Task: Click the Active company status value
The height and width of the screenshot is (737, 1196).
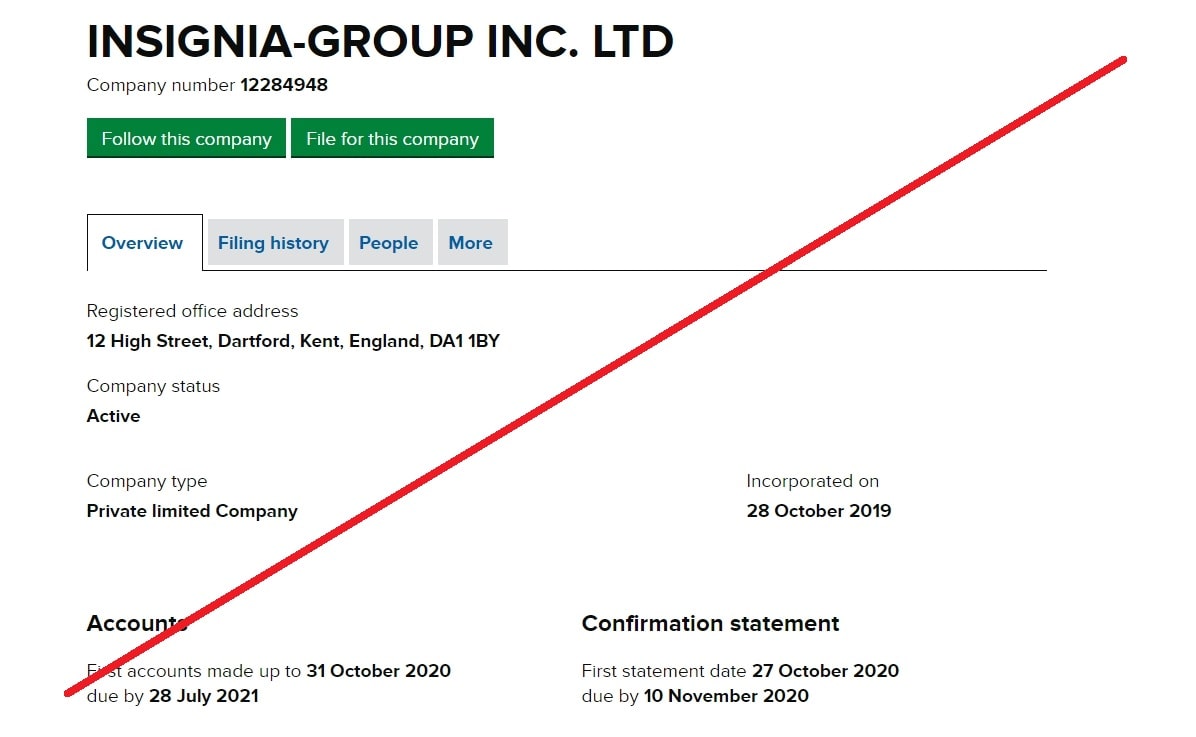Action: 114,416
